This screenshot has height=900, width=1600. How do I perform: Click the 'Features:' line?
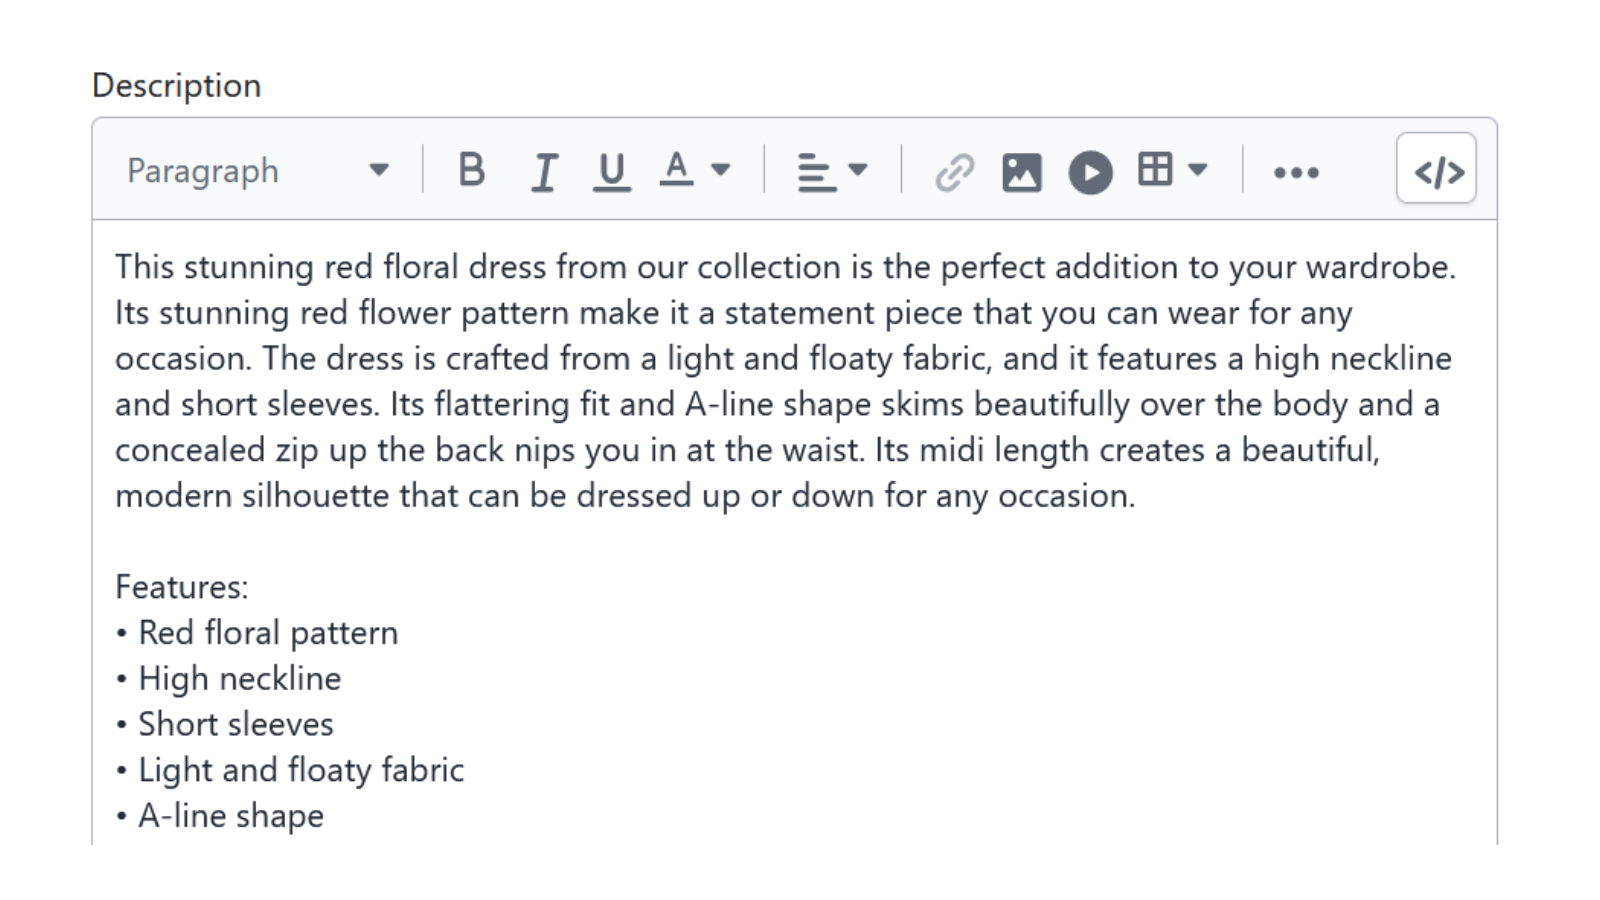pyautogui.click(x=181, y=587)
